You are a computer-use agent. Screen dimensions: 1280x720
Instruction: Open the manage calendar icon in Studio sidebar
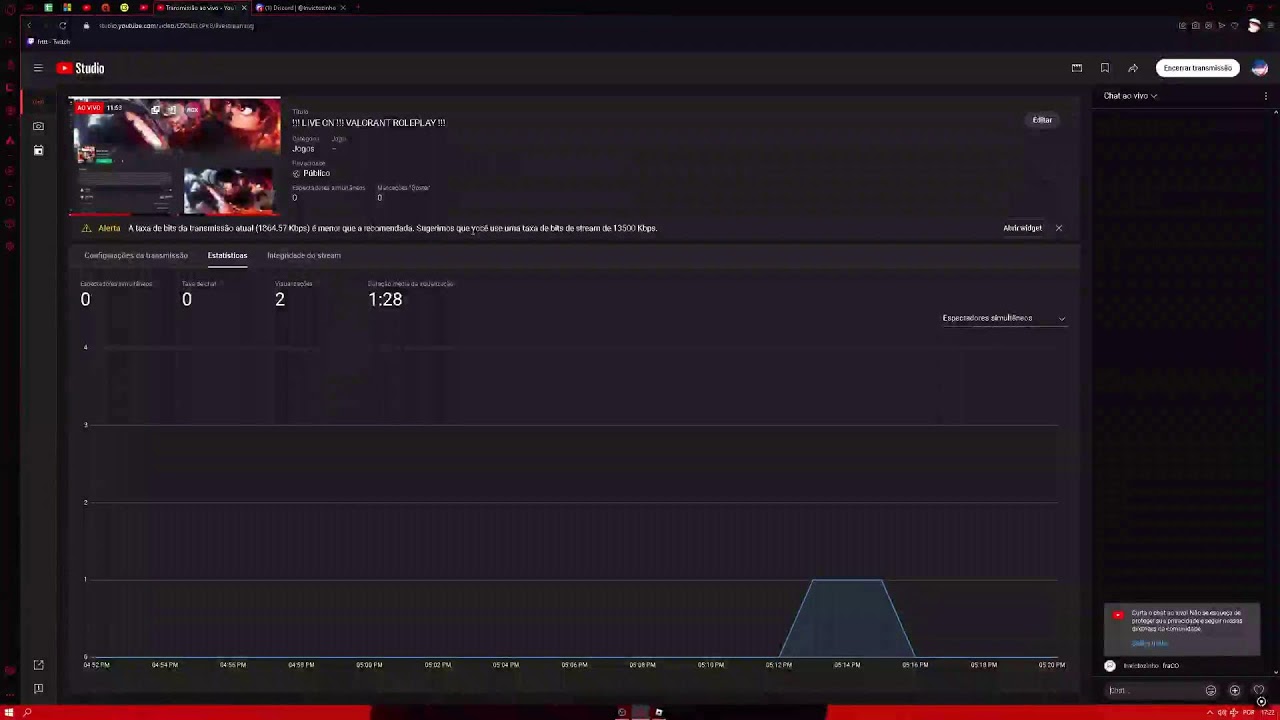pyautogui.click(x=38, y=150)
